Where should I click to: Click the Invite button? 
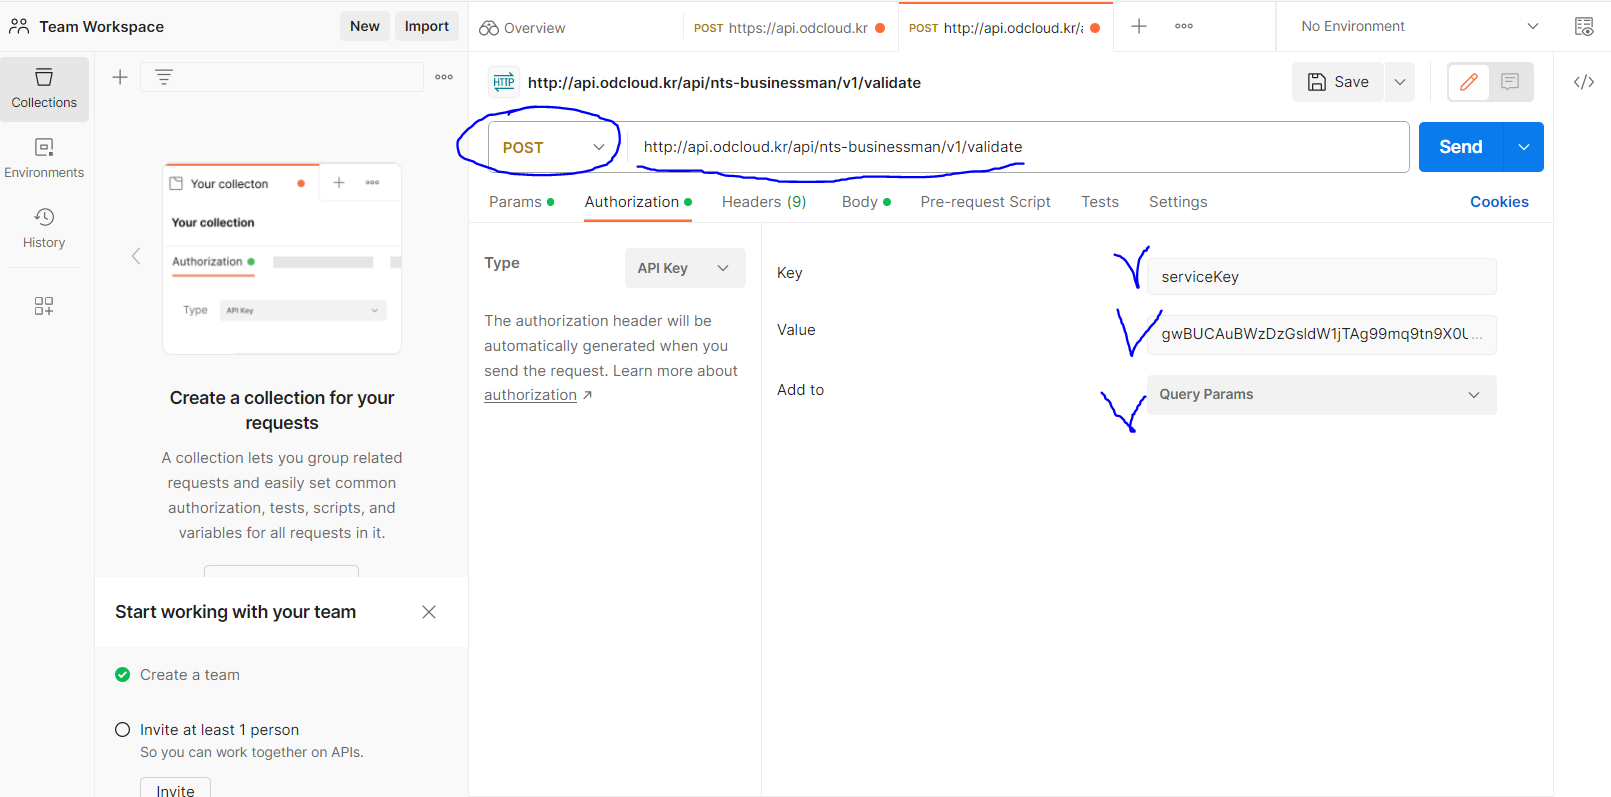point(175,790)
